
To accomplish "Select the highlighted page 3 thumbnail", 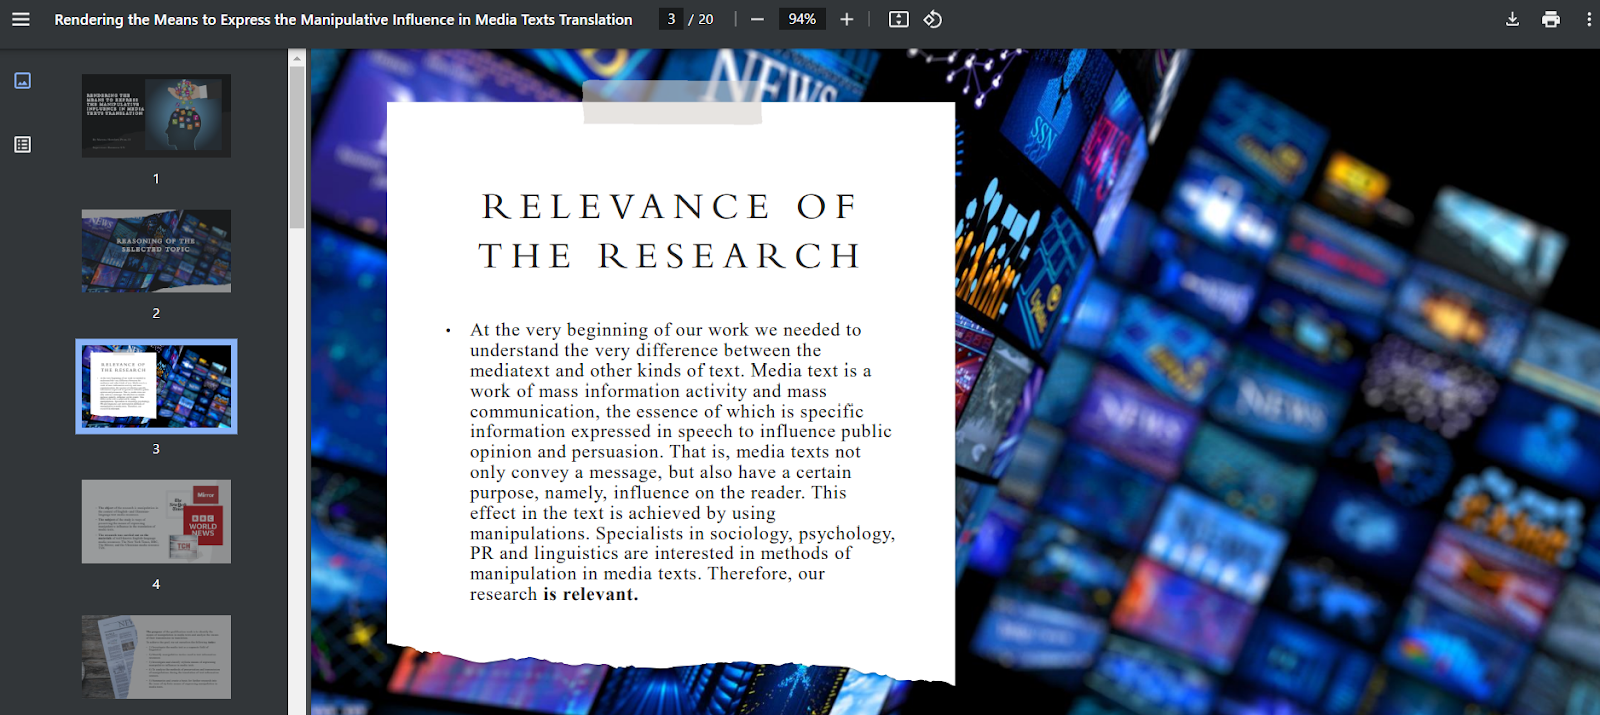I will pos(156,386).
